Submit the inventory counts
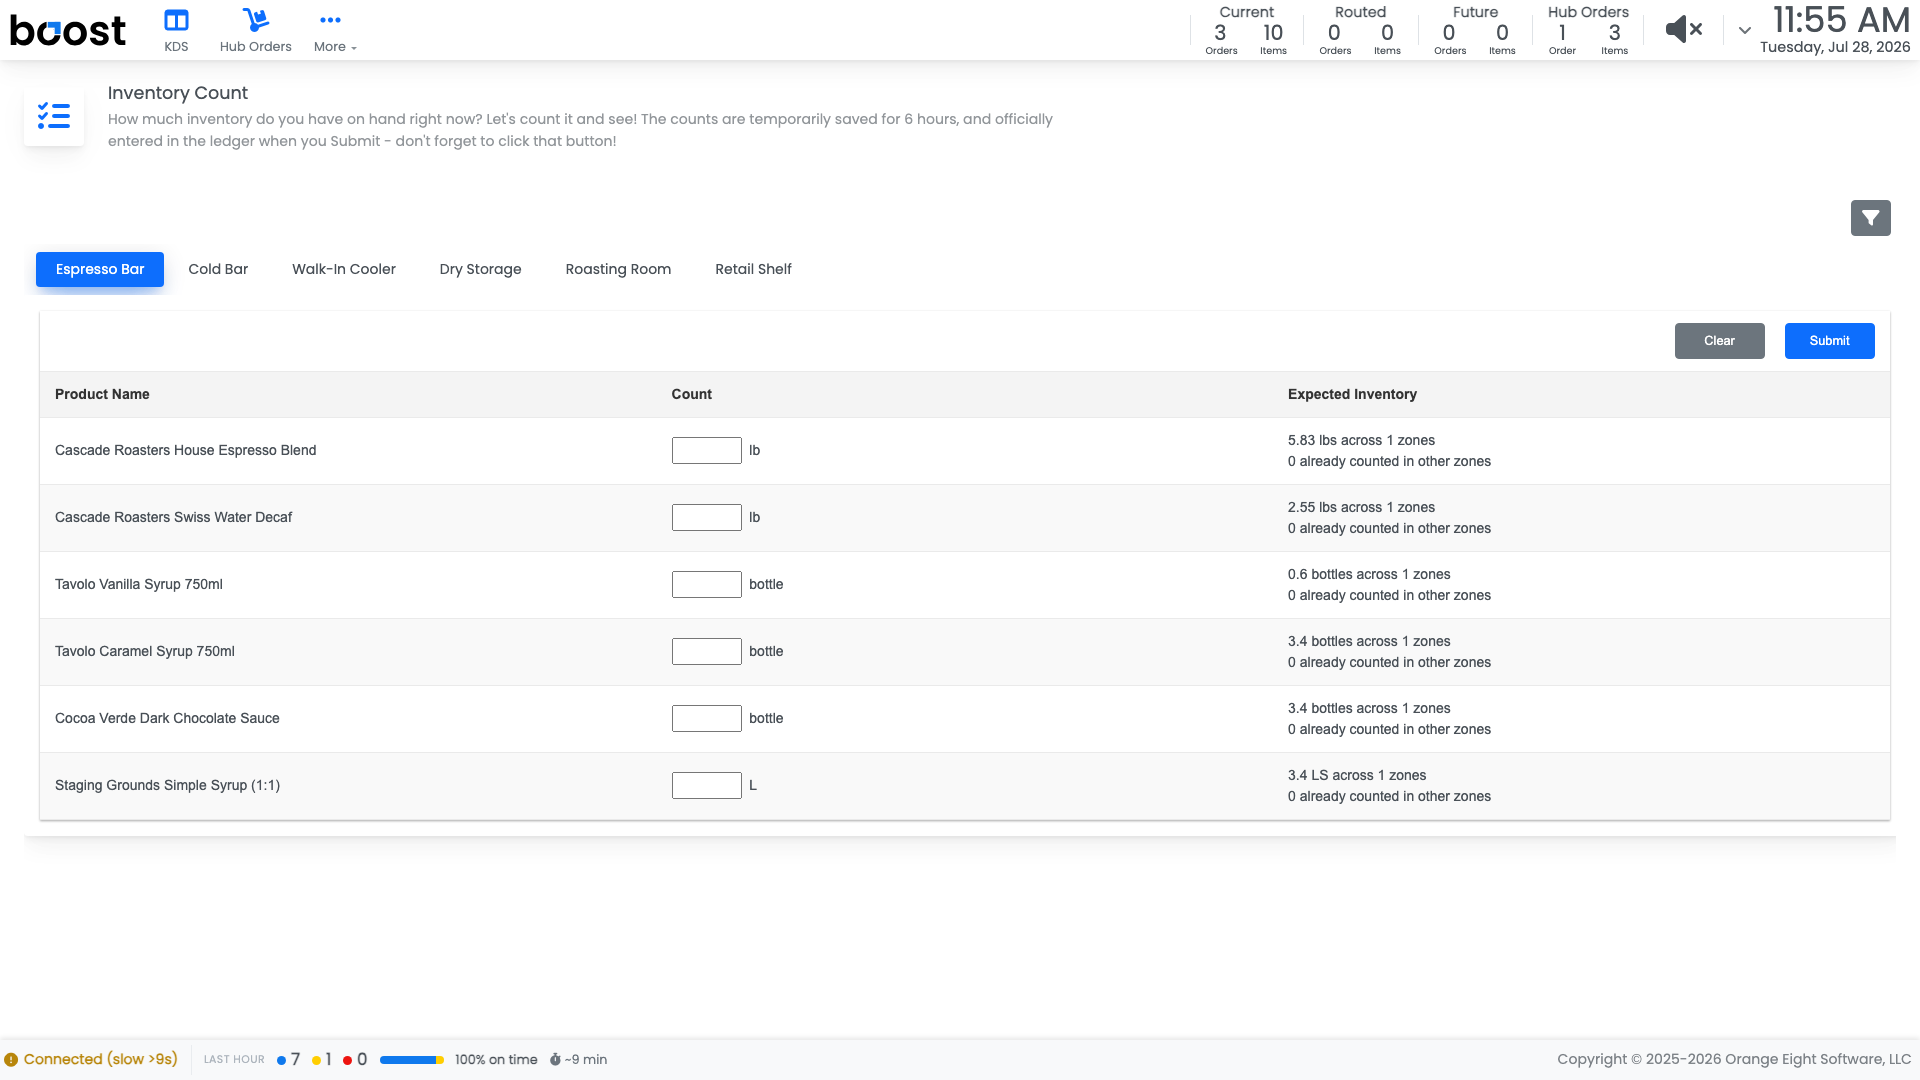The height and width of the screenshot is (1080, 1920). click(1830, 341)
